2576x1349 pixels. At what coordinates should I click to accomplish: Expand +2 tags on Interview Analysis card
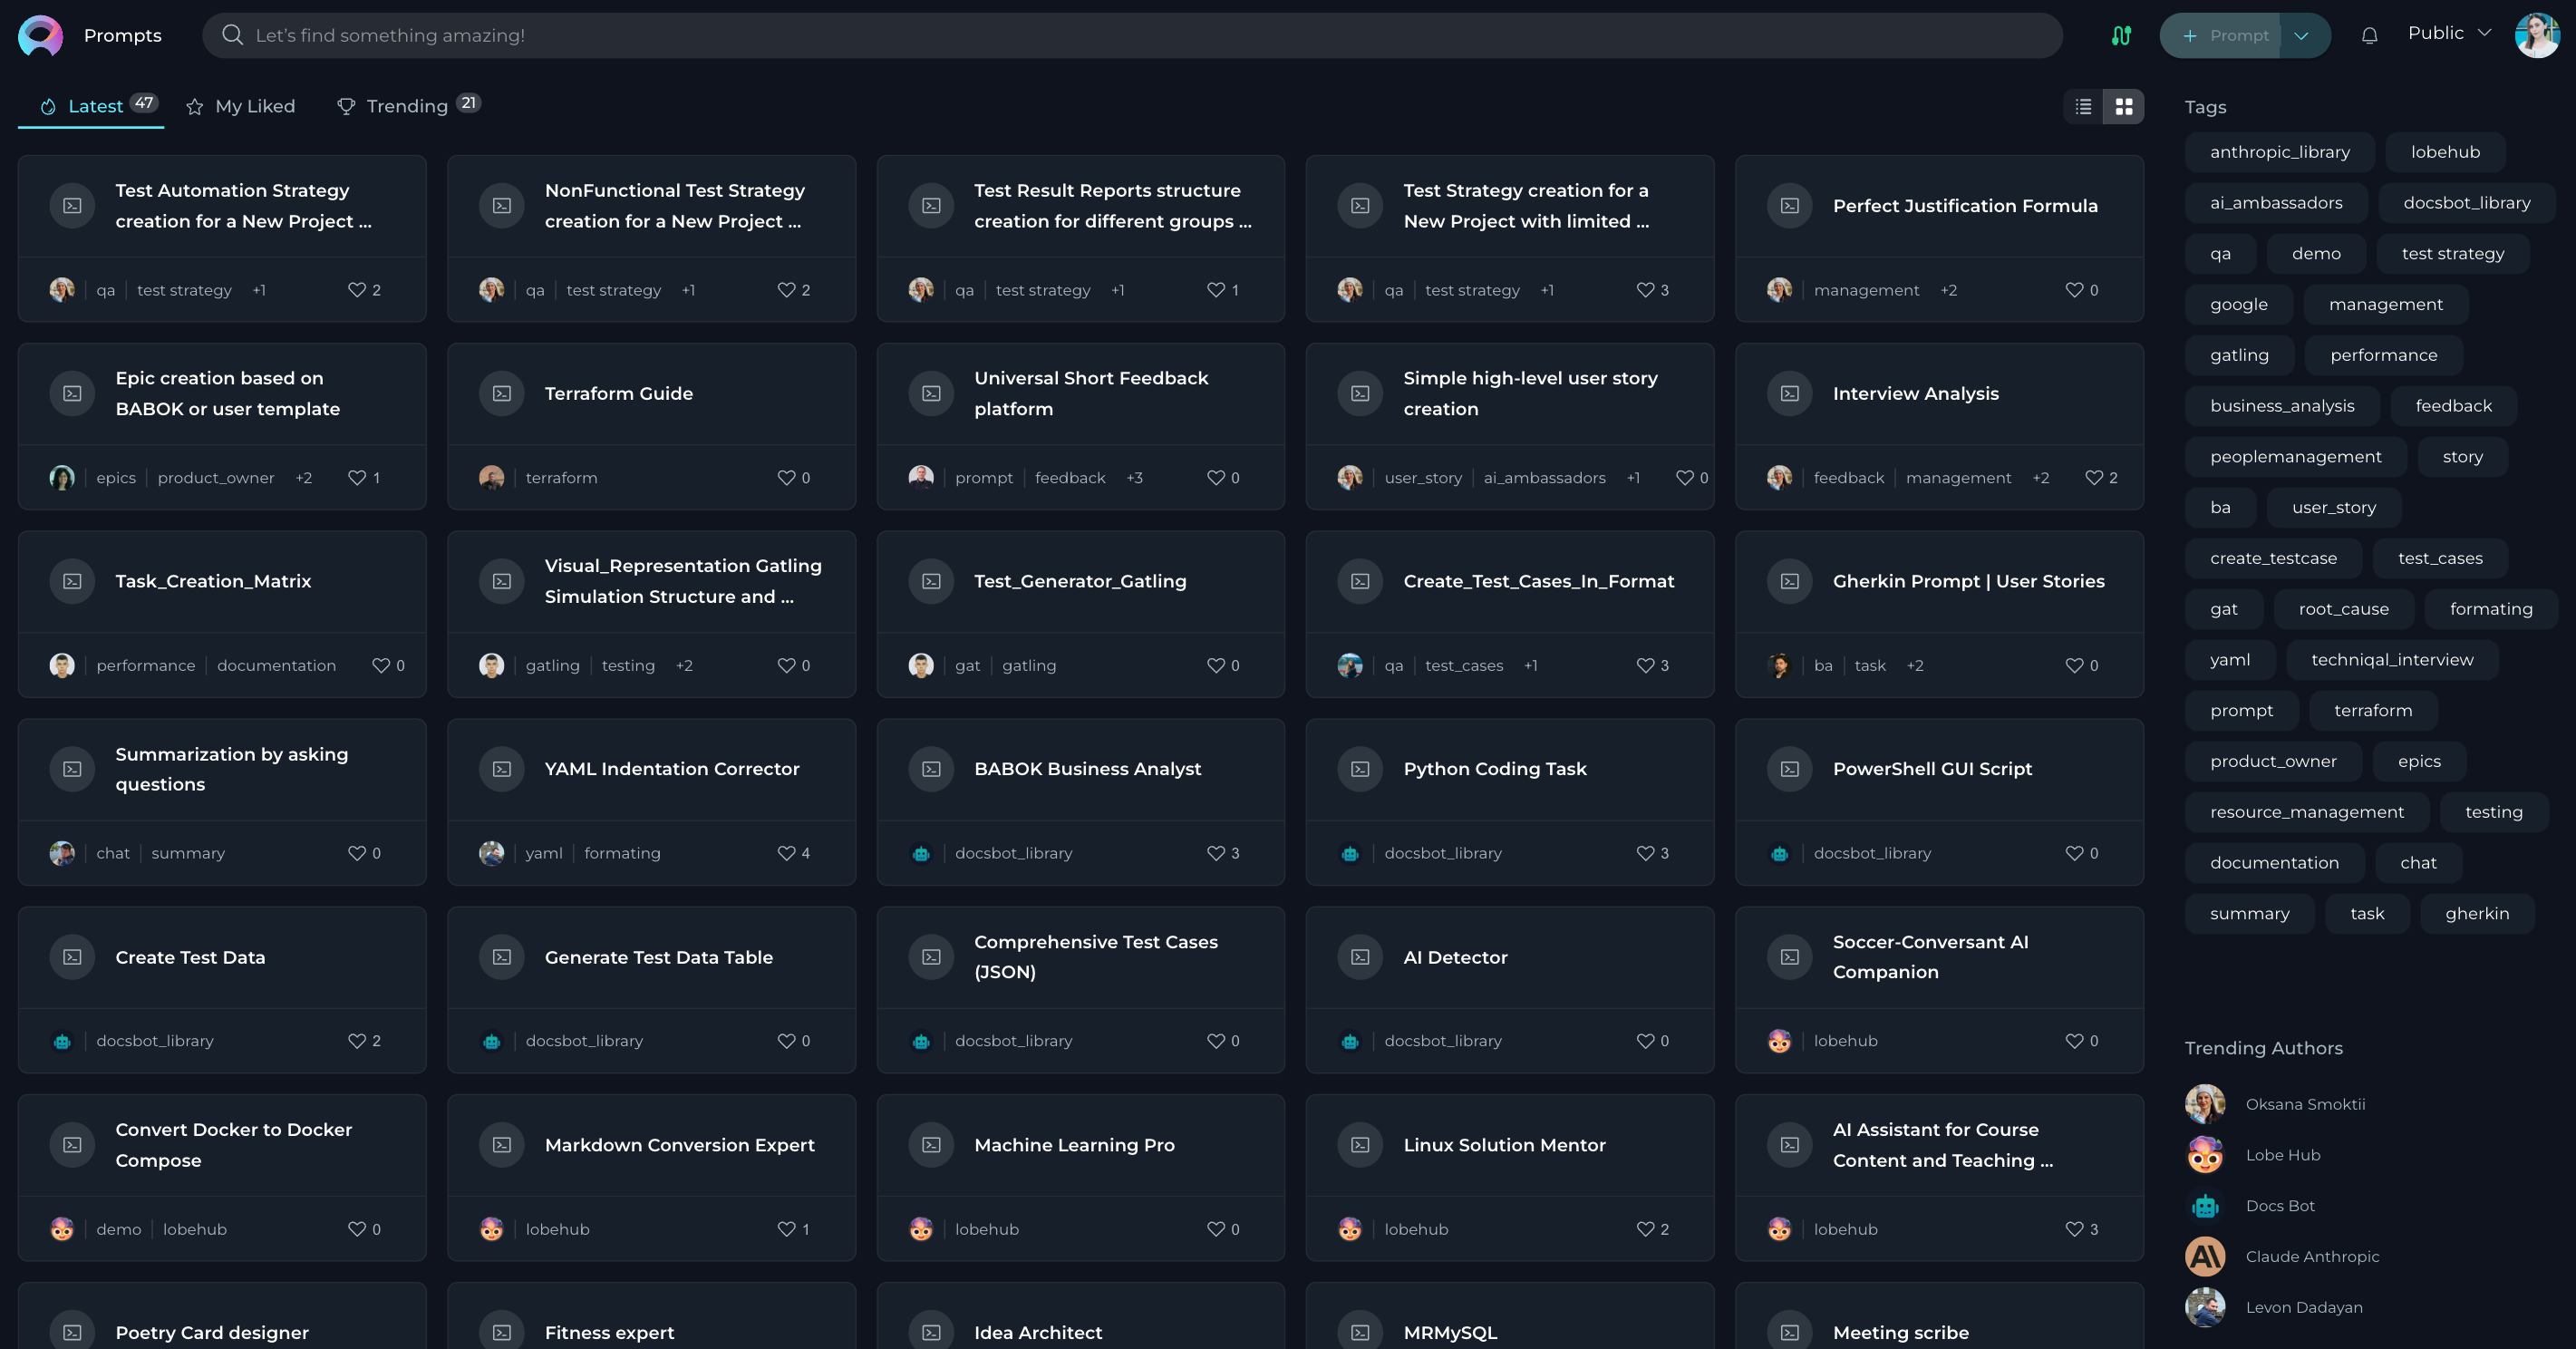pos(2040,478)
